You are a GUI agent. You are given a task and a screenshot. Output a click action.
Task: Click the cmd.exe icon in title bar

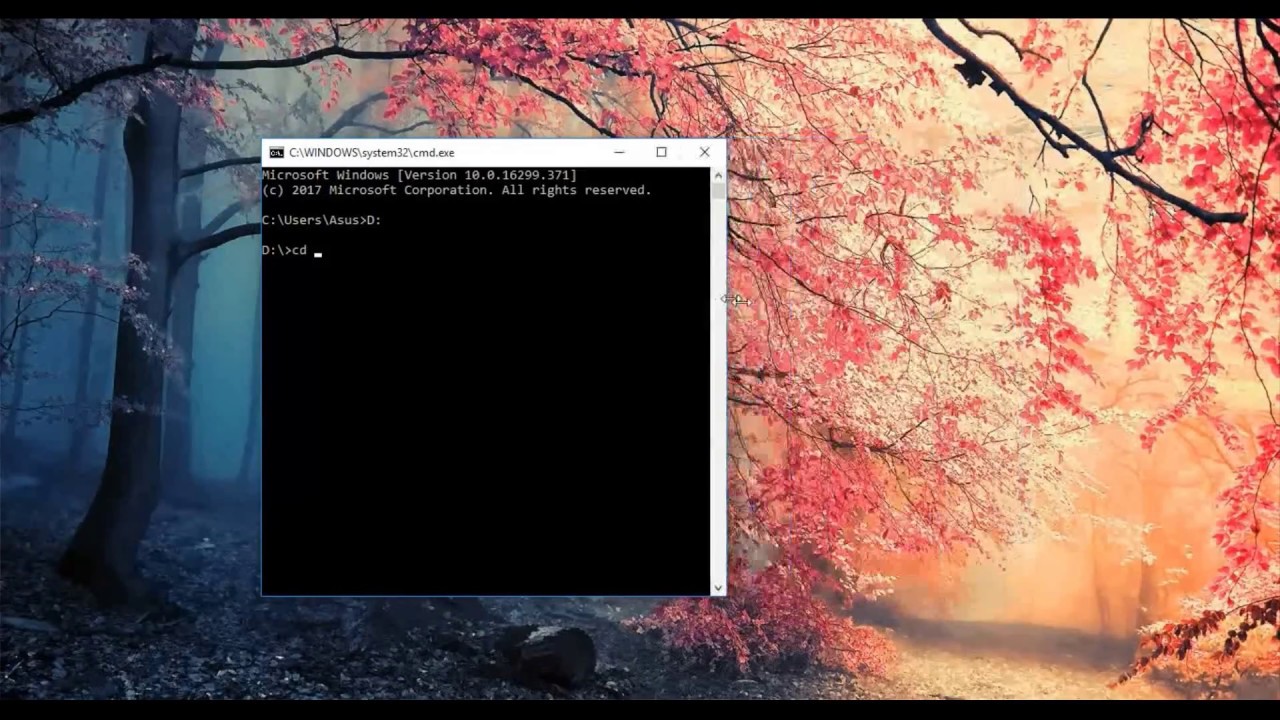(276, 153)
